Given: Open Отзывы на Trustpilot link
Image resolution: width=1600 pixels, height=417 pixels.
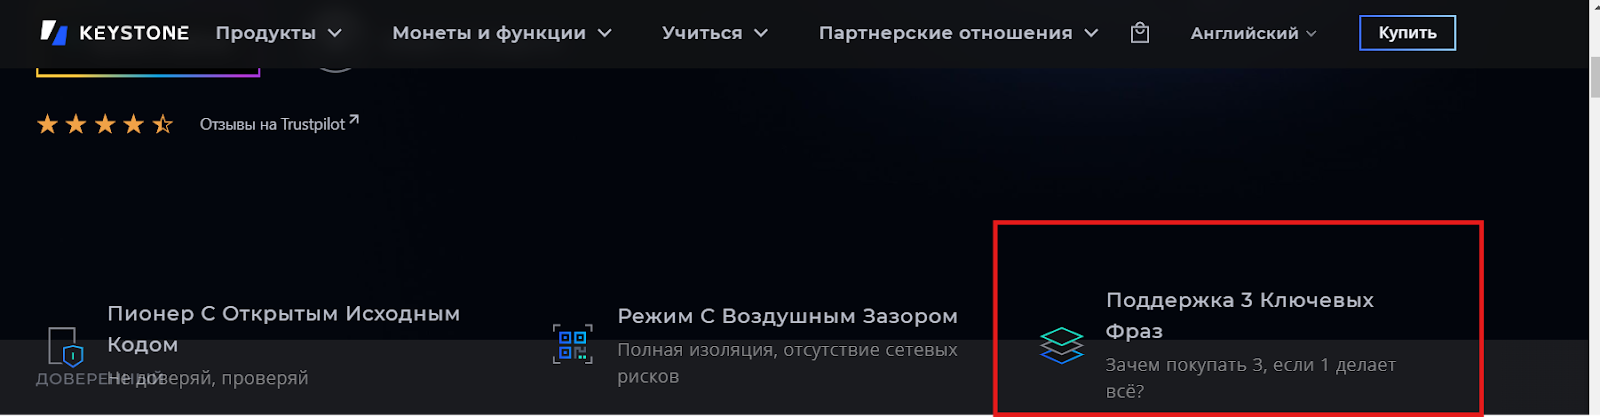Looking at the screenshot, I should tap(272, 124).
